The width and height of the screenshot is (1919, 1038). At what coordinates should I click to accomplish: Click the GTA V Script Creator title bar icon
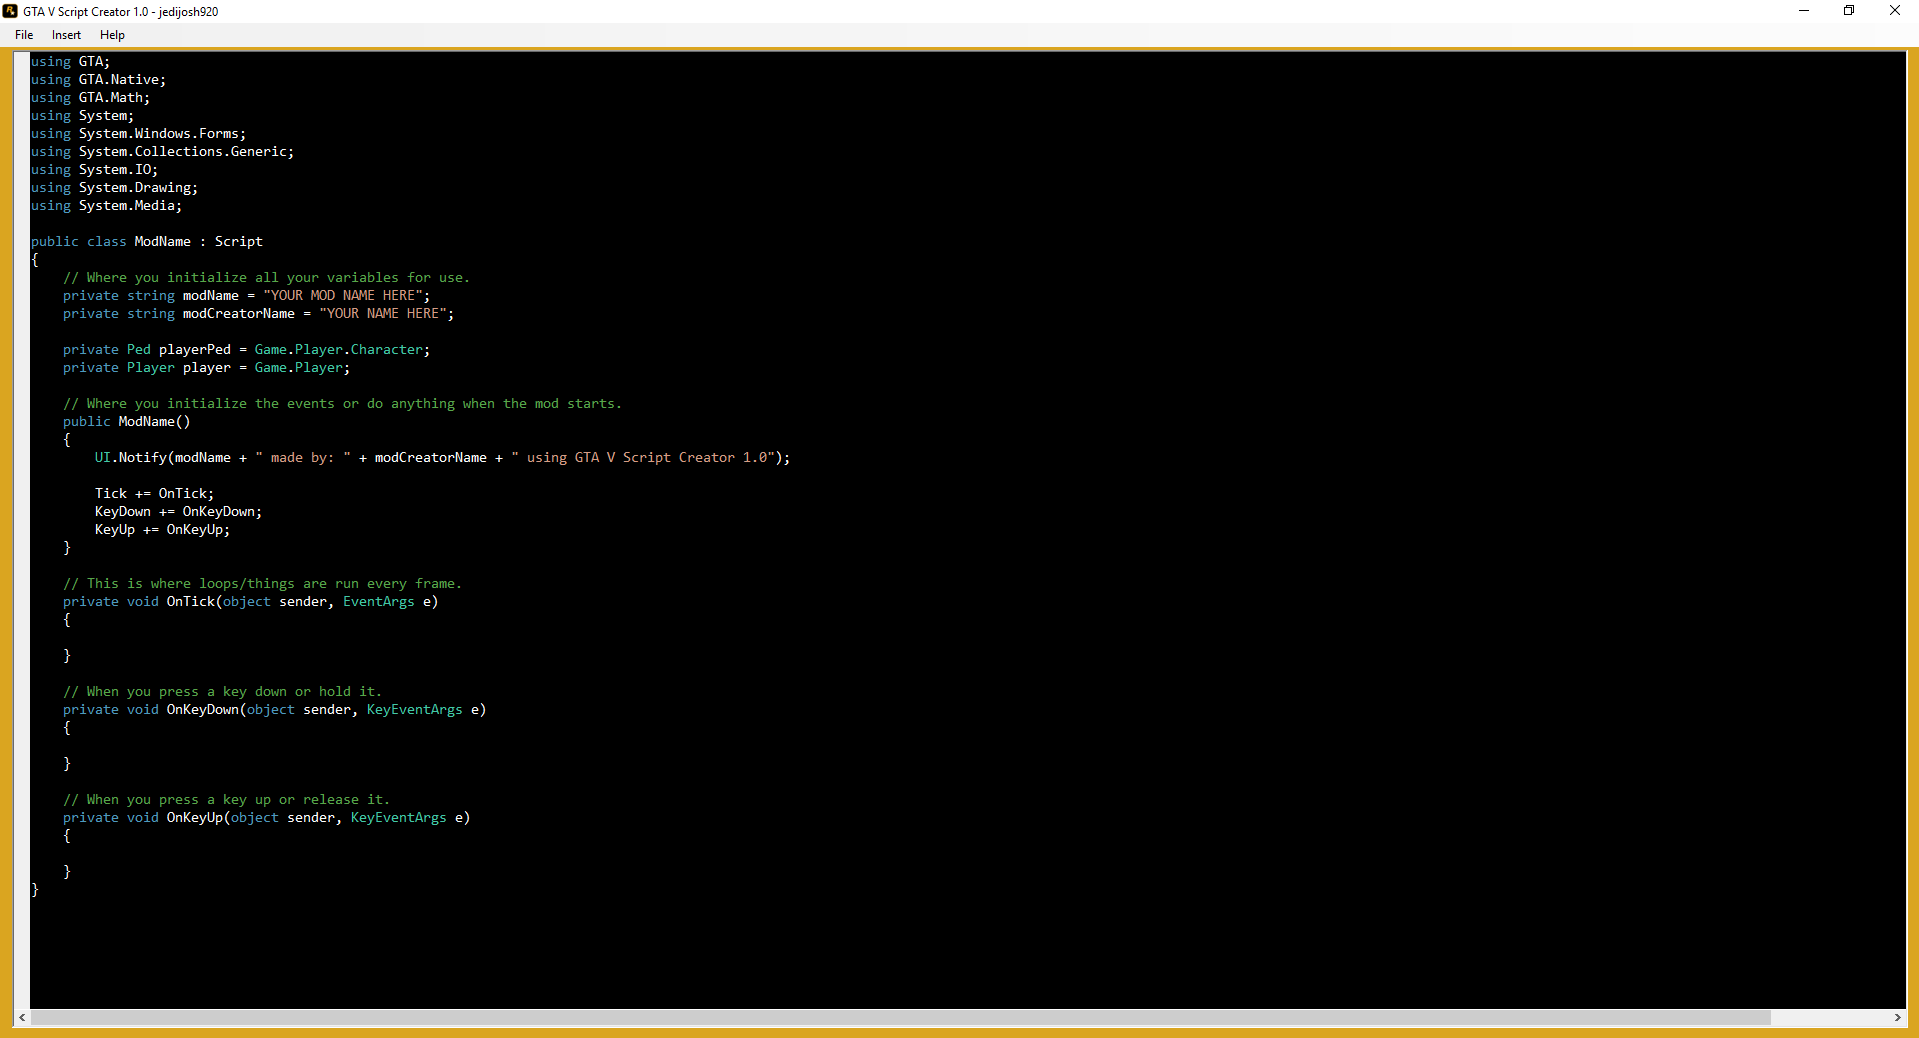coord(10,11)
